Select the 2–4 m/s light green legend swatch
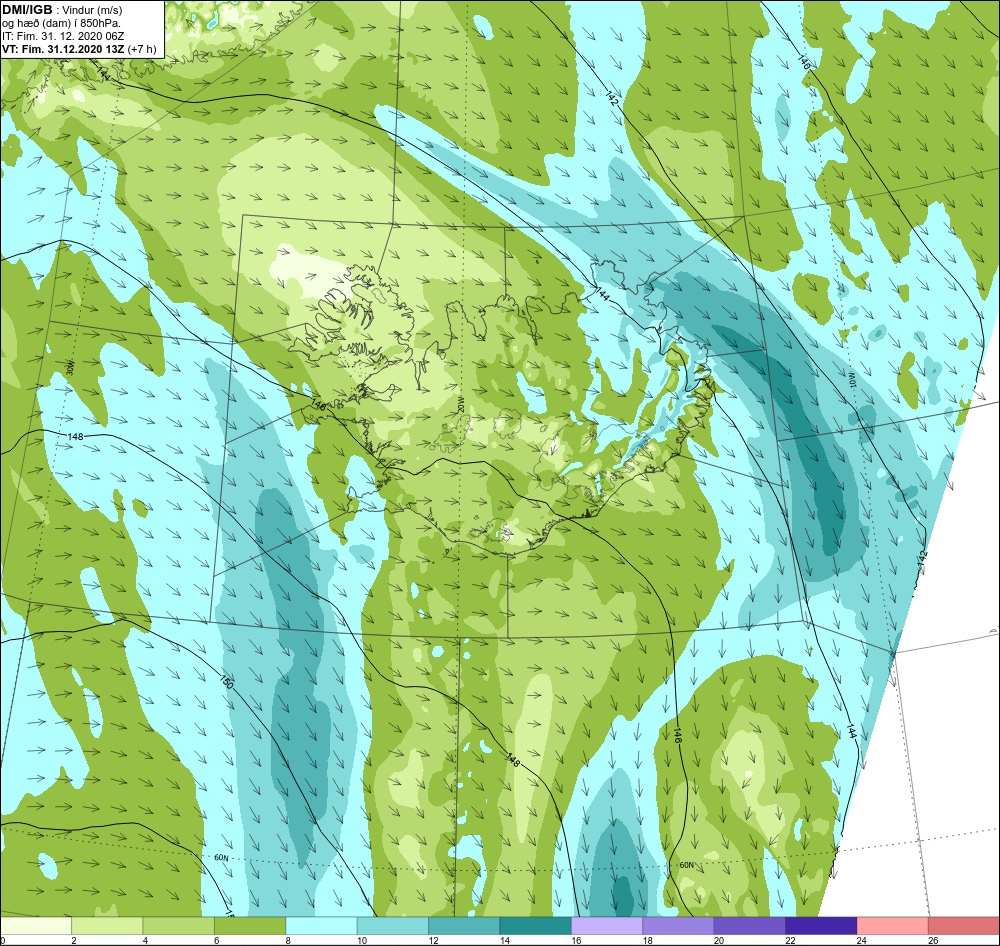This screenshot has width=1000, height=946. click(107, 926)
